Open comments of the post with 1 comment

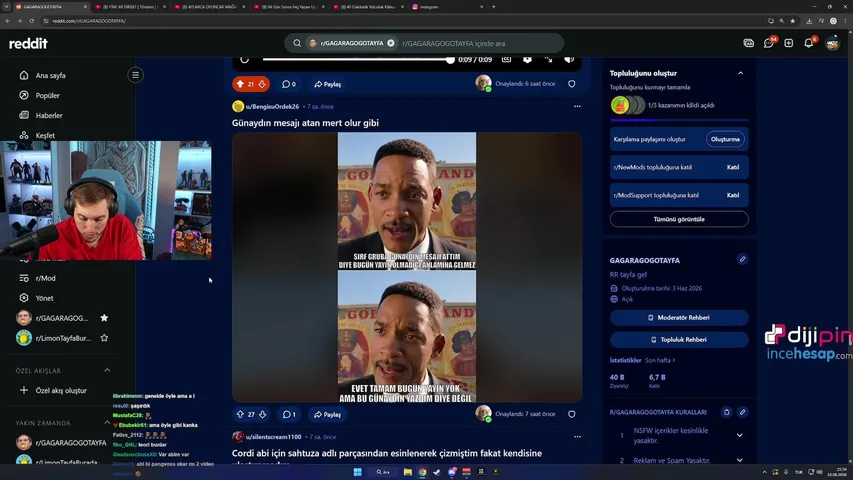[289, 415]
